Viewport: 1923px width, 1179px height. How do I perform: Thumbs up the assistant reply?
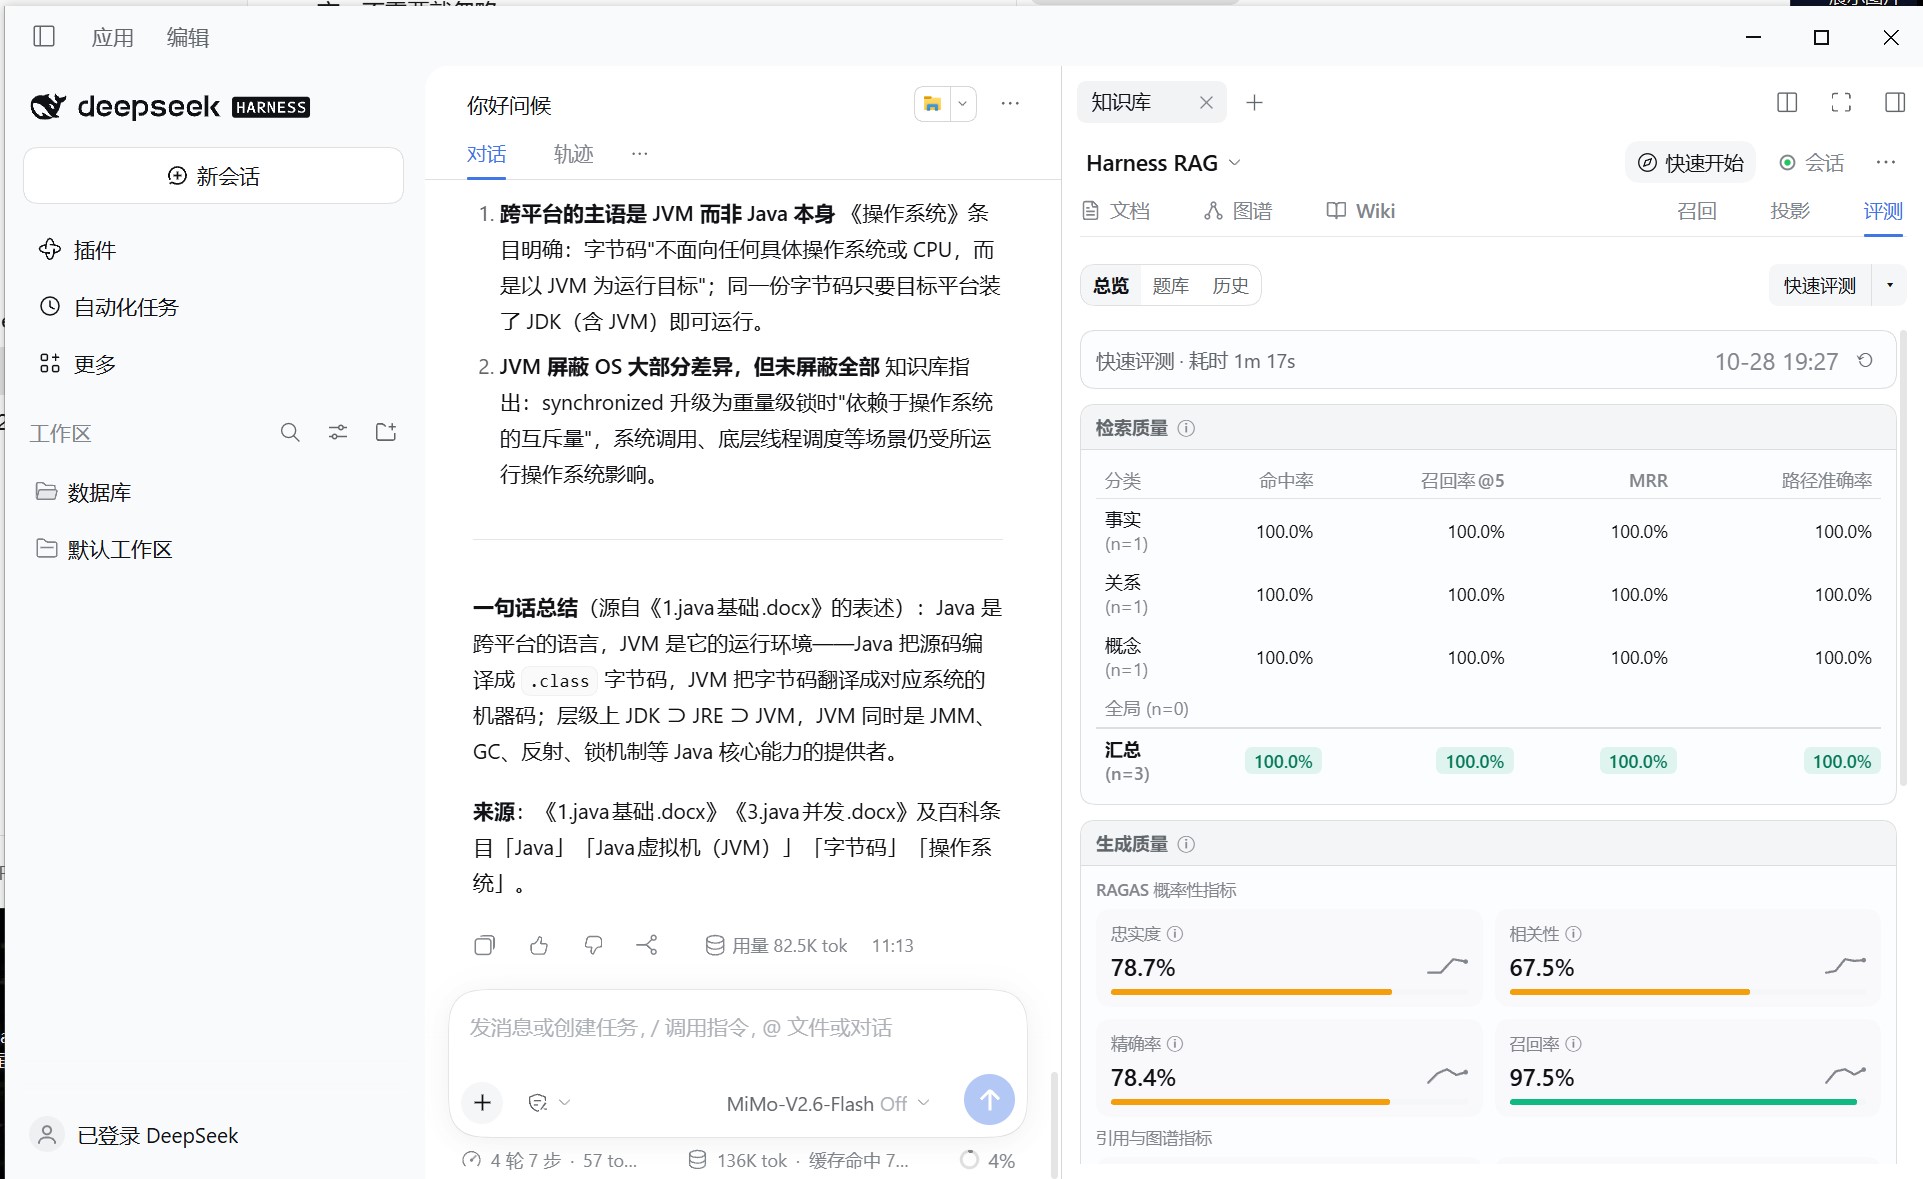539,945
